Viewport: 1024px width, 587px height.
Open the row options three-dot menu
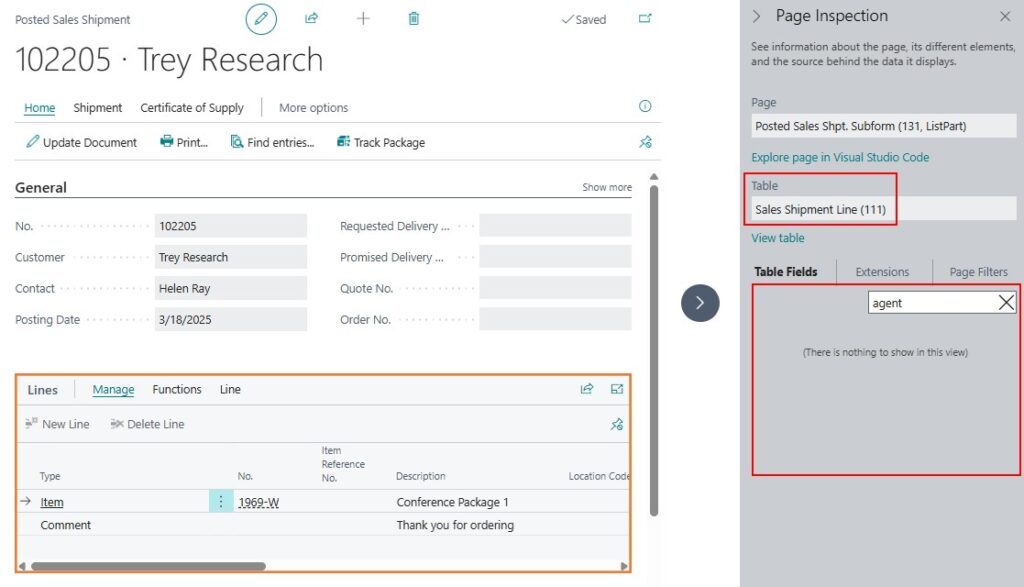point(221,502)
